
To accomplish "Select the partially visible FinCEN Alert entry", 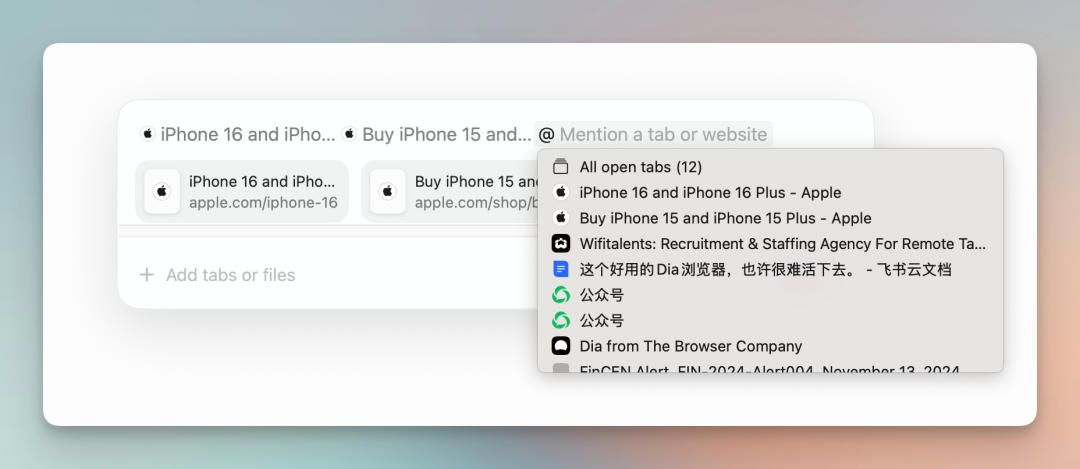I will click(770, 368).
